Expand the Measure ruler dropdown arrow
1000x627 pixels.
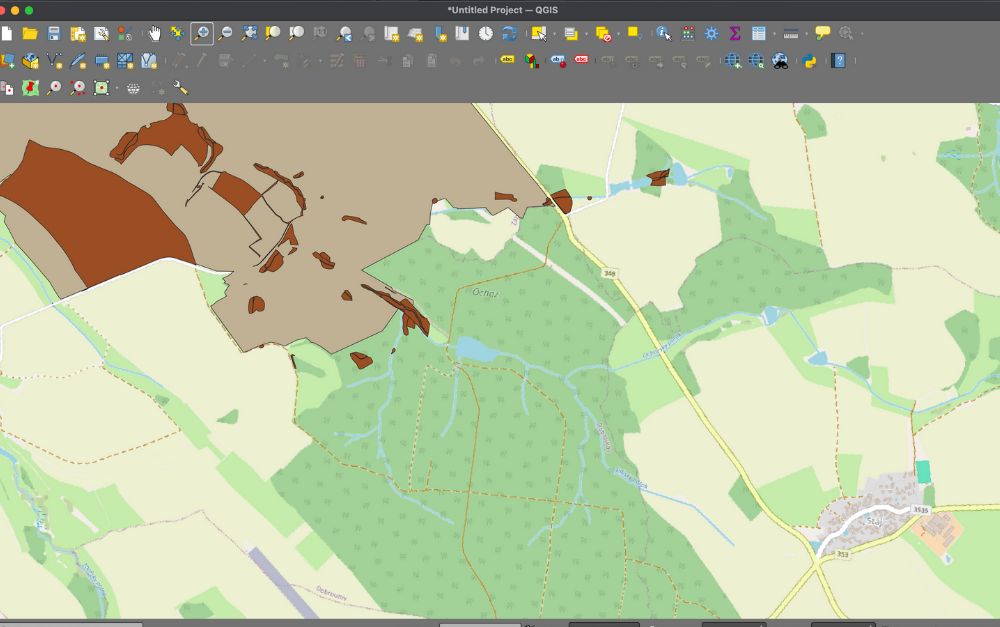click(x=805, y=34)
